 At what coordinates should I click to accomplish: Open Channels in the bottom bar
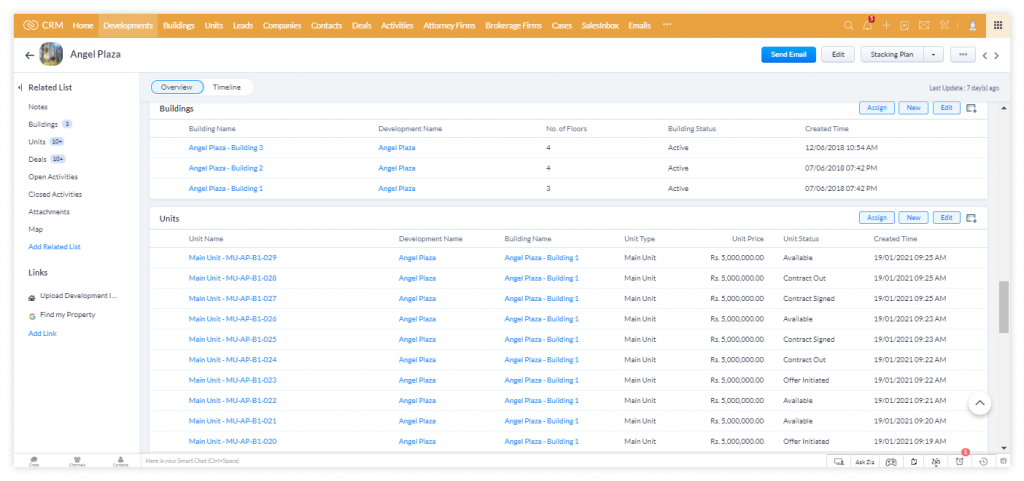click(x=77, y=461)
